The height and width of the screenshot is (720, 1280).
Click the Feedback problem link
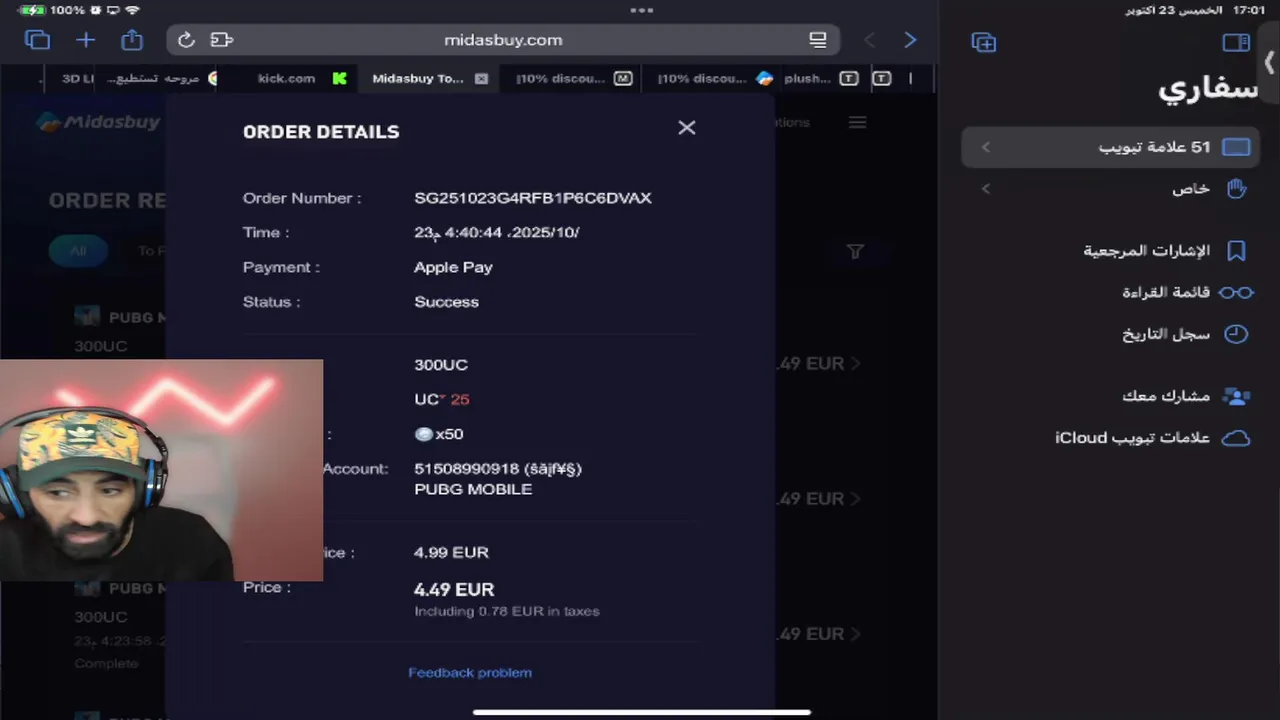pos(470,672)
